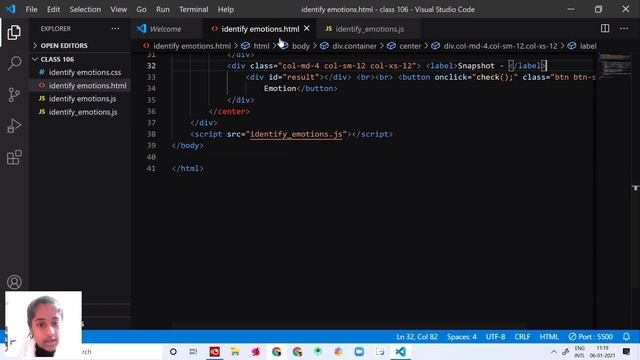Open the Run menu
The height and width of the screenshot is (360, 640).
(162, 9)
